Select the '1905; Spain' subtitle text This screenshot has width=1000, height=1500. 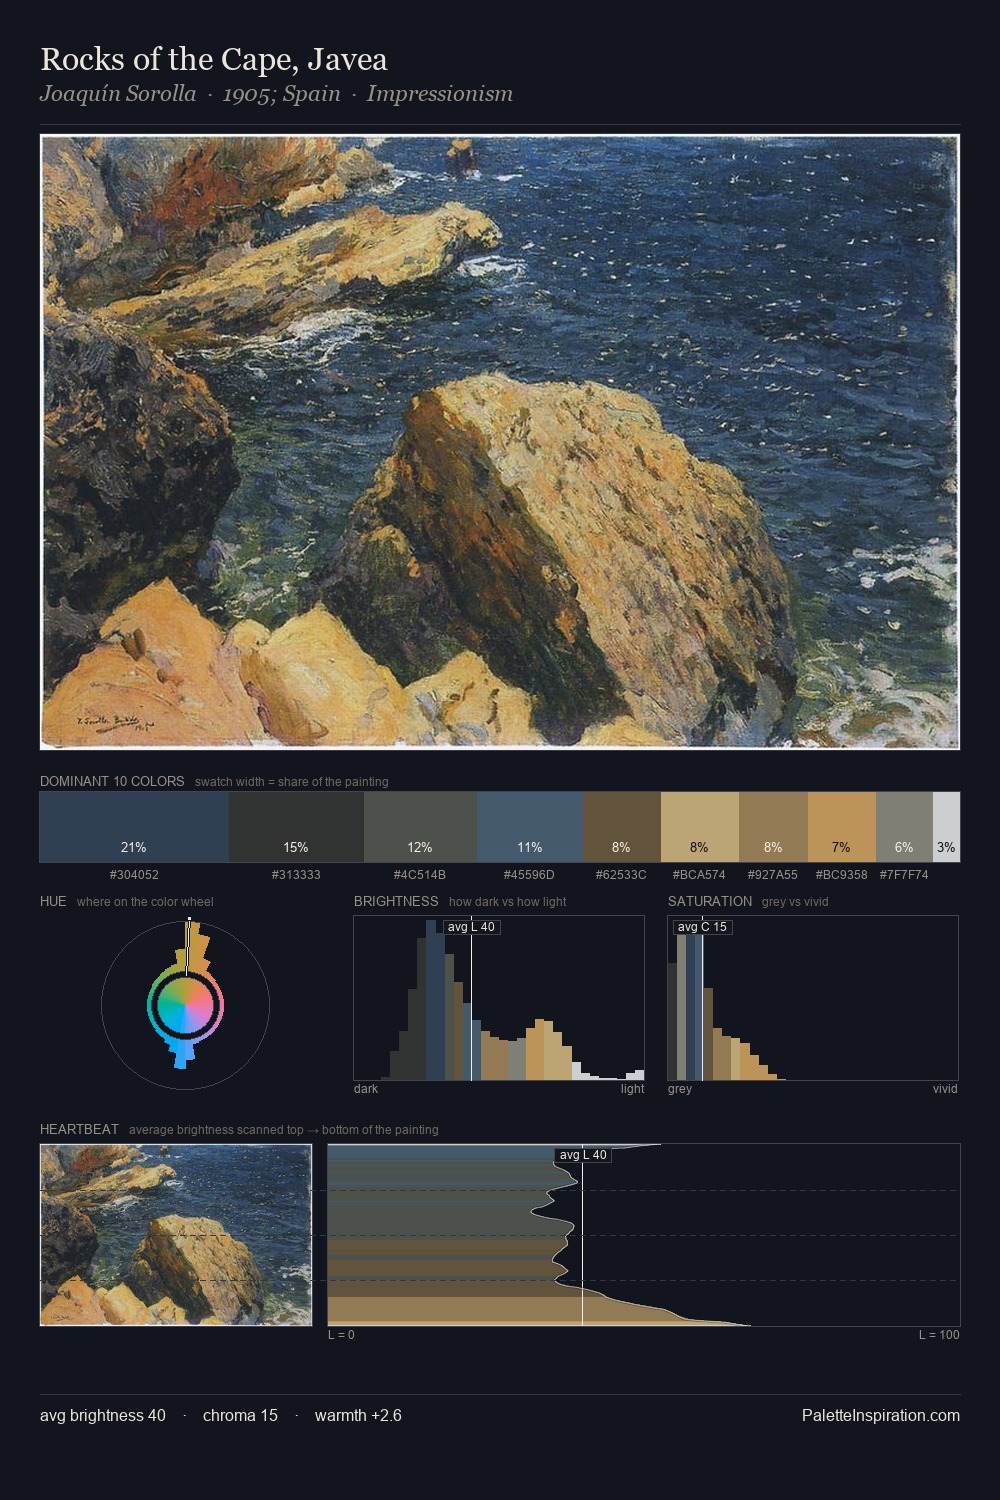pos(281,94)
